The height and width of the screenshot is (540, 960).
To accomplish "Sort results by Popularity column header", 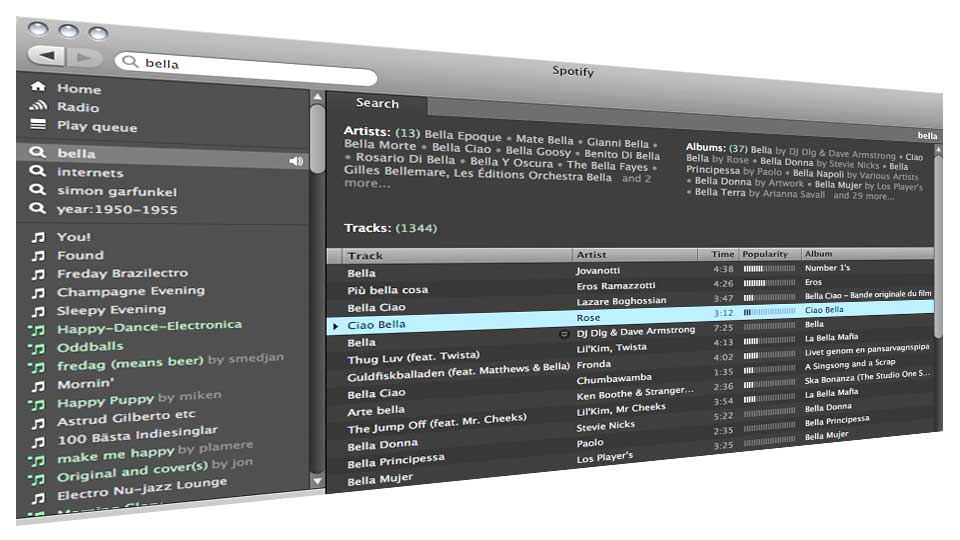I will tap(770, 253).
